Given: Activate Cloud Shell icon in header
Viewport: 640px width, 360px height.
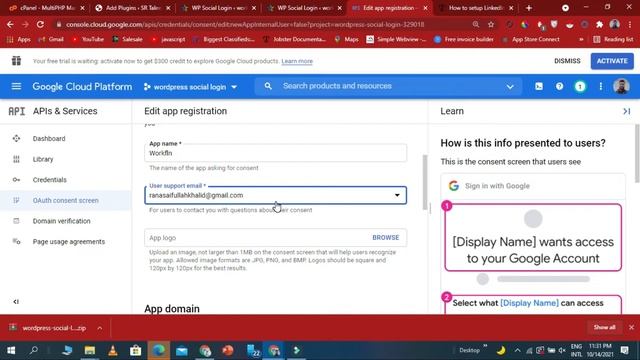Looking at the screenshot, I should pyautogui.click(x=539, y=87).
